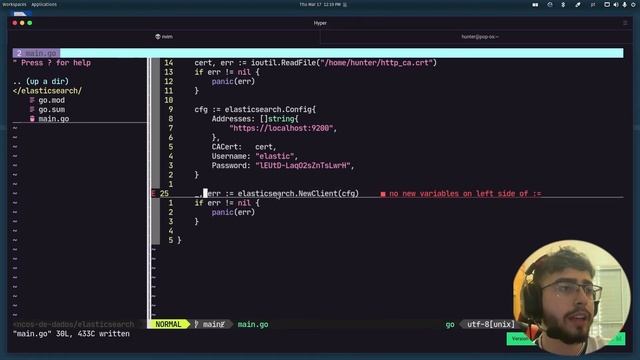Click the 'CACert: cert,' line

tap(244, 147)
